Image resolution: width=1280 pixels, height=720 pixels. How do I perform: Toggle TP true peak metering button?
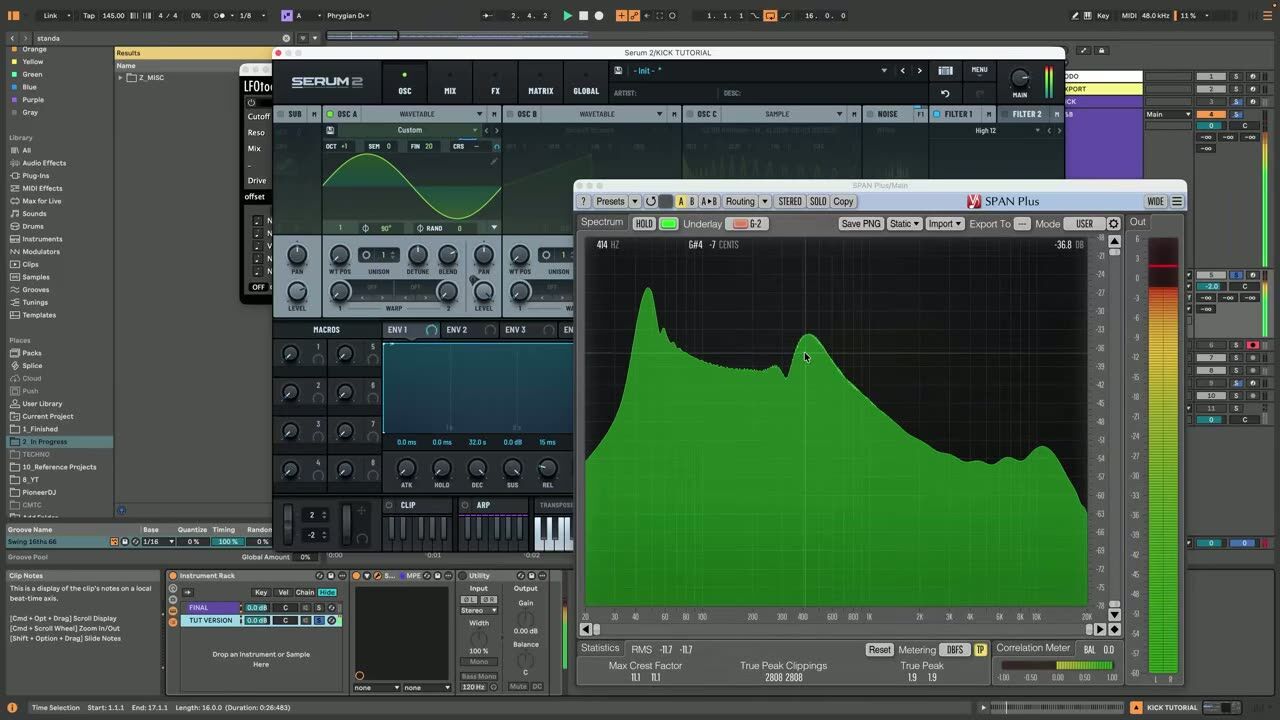coord(980,650)
